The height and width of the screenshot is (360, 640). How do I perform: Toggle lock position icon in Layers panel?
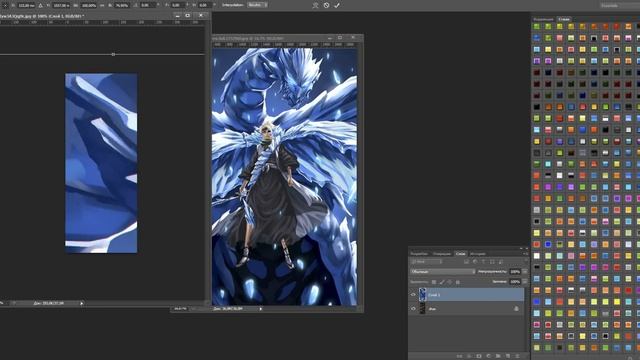point(450,282)
